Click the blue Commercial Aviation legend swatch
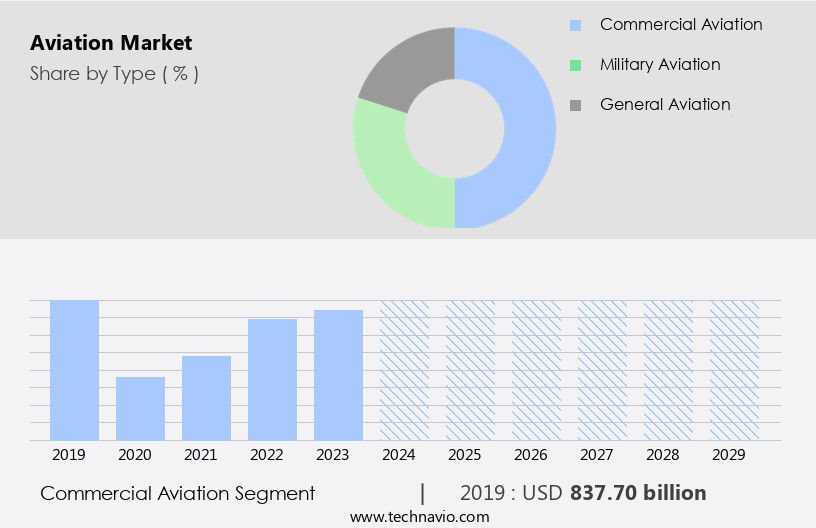 click(x=575, y=25)
